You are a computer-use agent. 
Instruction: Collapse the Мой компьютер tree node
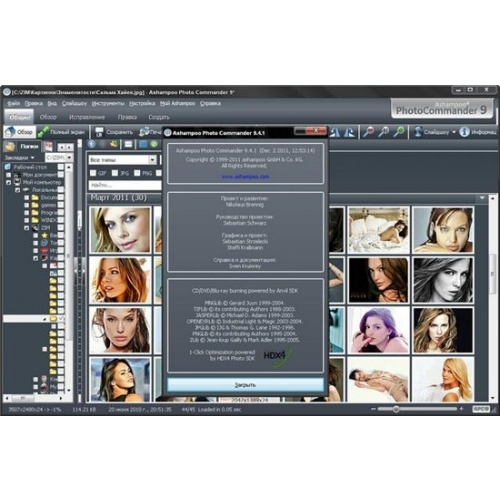coord(9,182)
